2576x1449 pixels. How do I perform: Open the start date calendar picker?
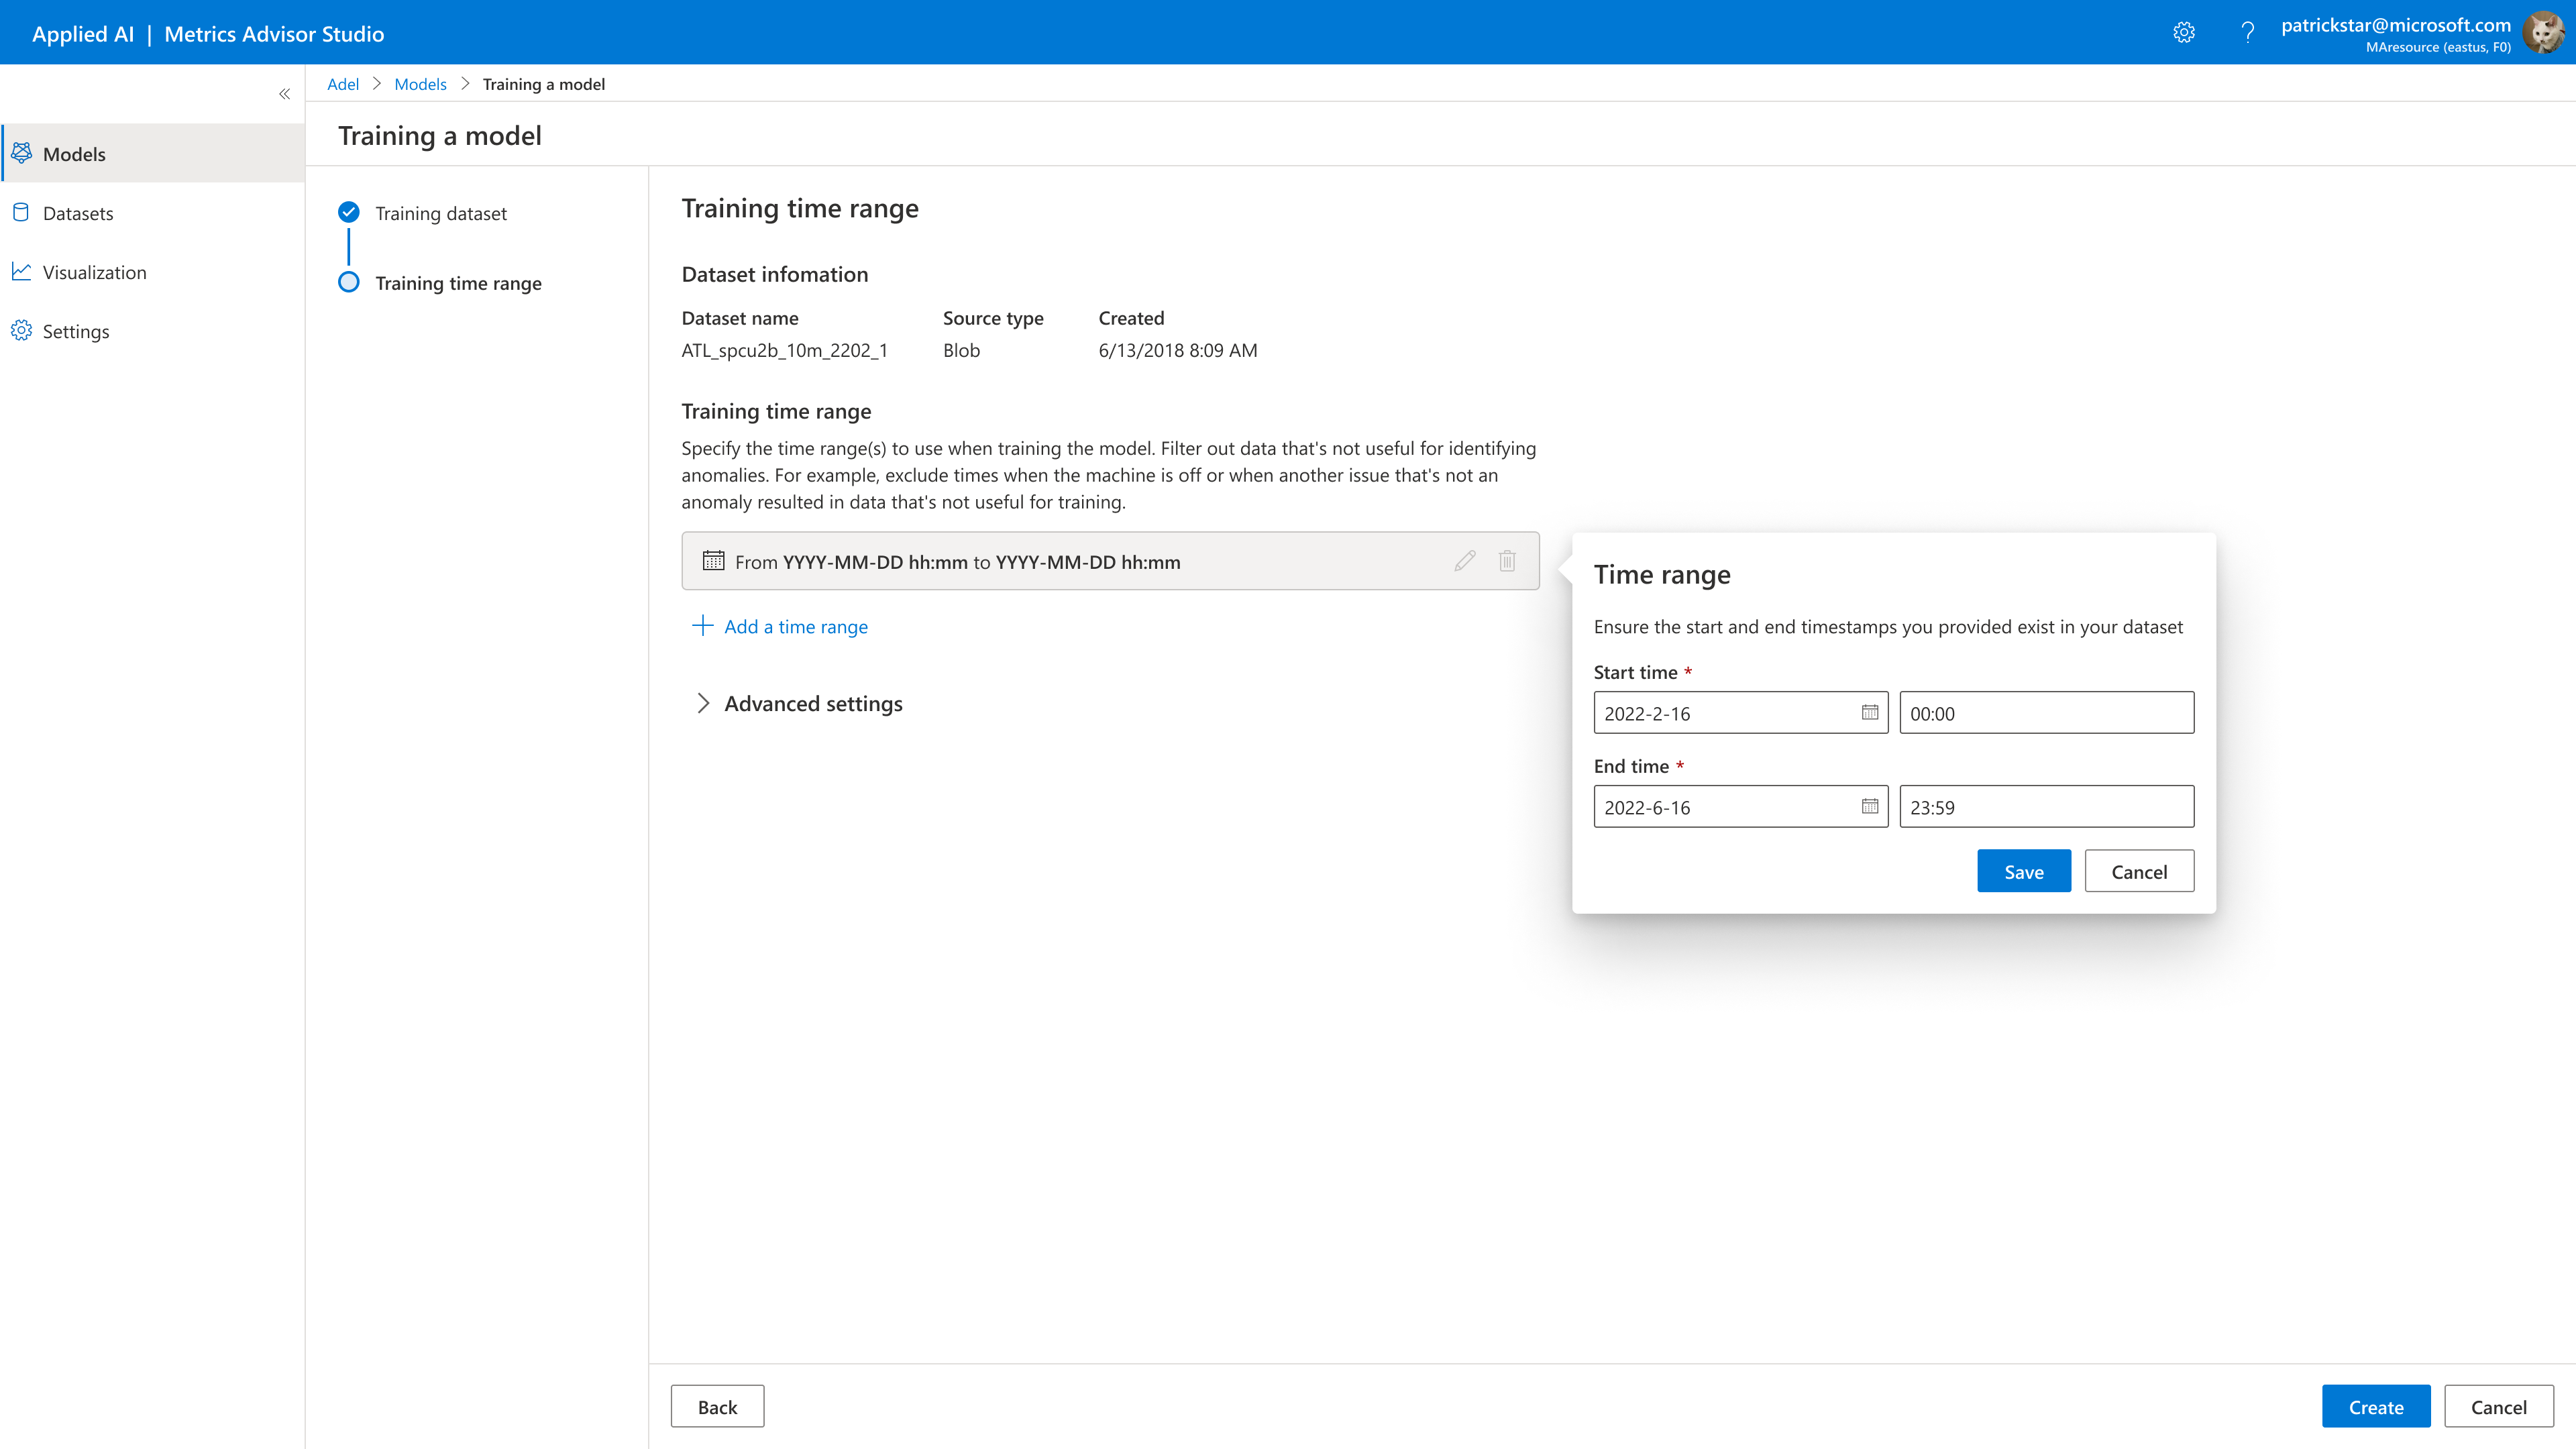pyautogui.click(x=1869, y=713)
